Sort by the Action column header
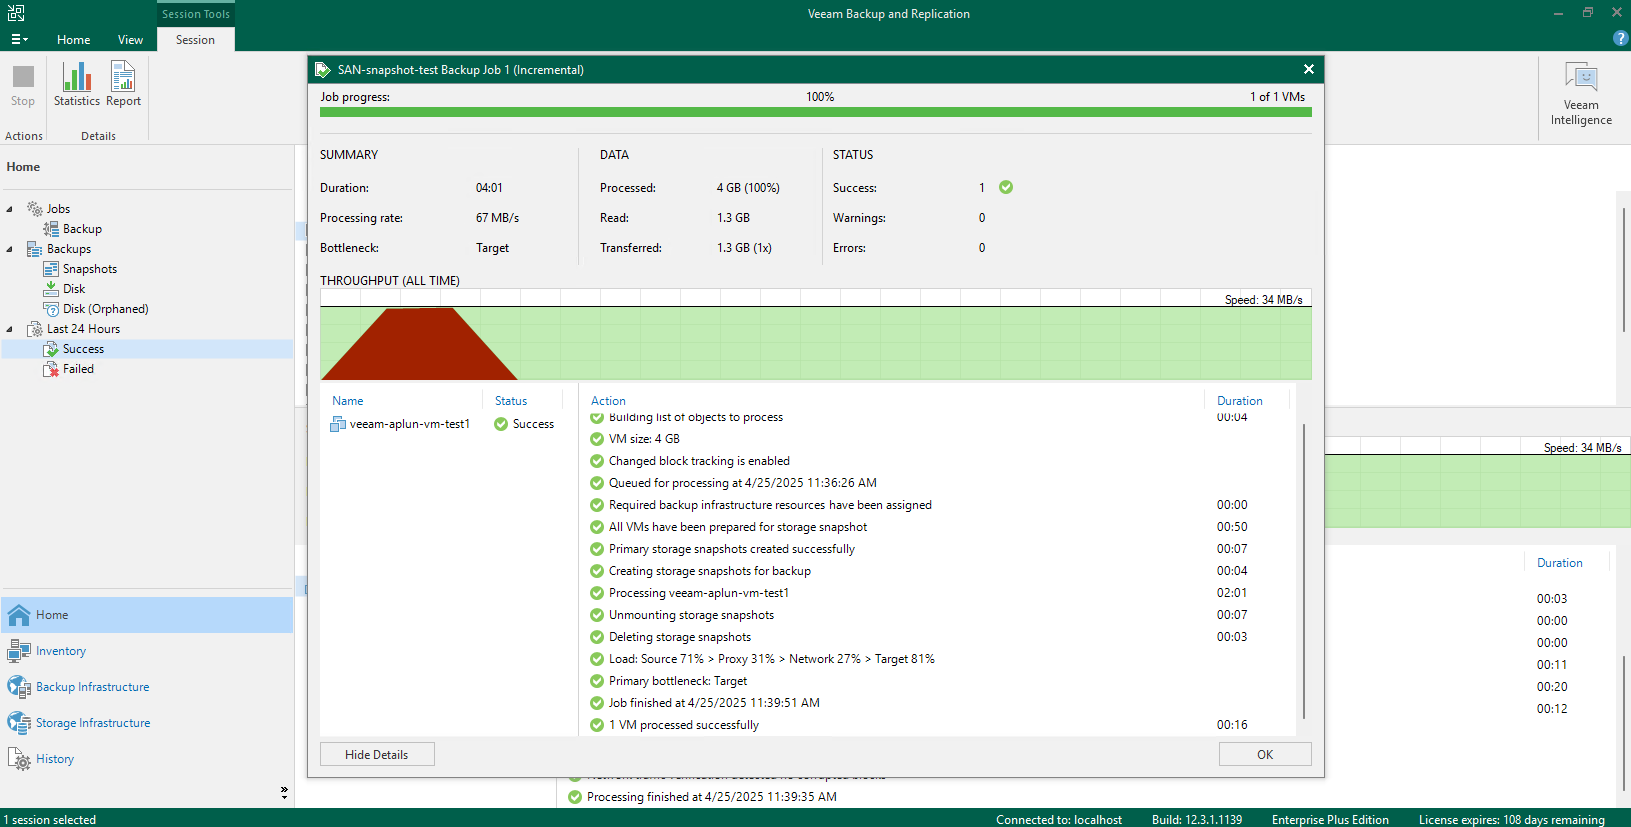 click(x=608, y=401)
